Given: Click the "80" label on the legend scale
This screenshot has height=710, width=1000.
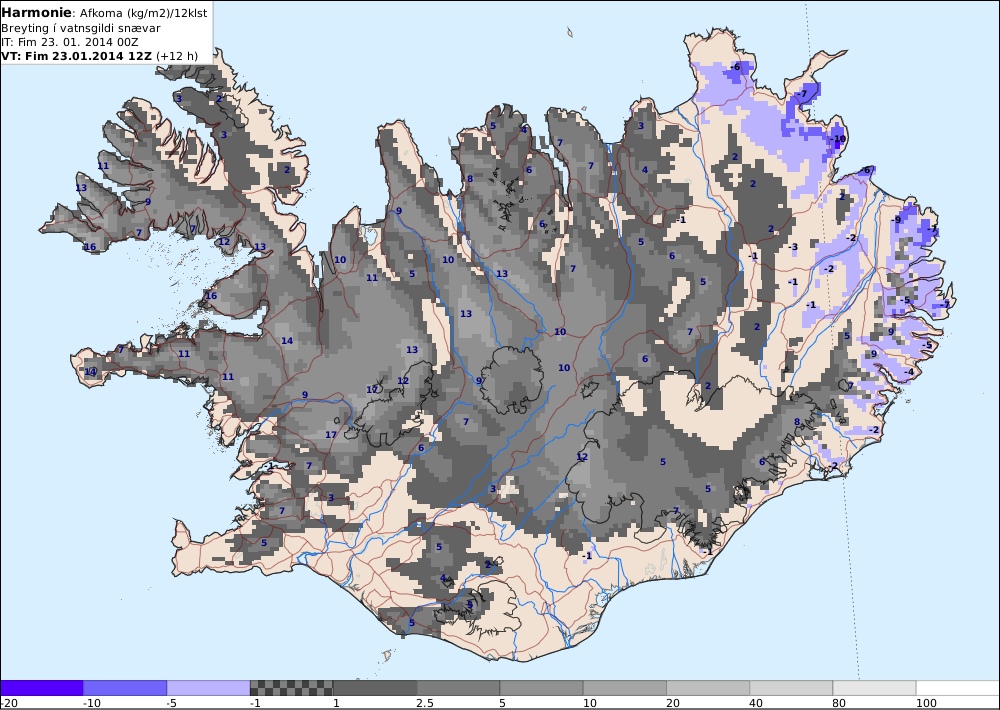Looking at the screenshot, I should click(x=840, y=703).
